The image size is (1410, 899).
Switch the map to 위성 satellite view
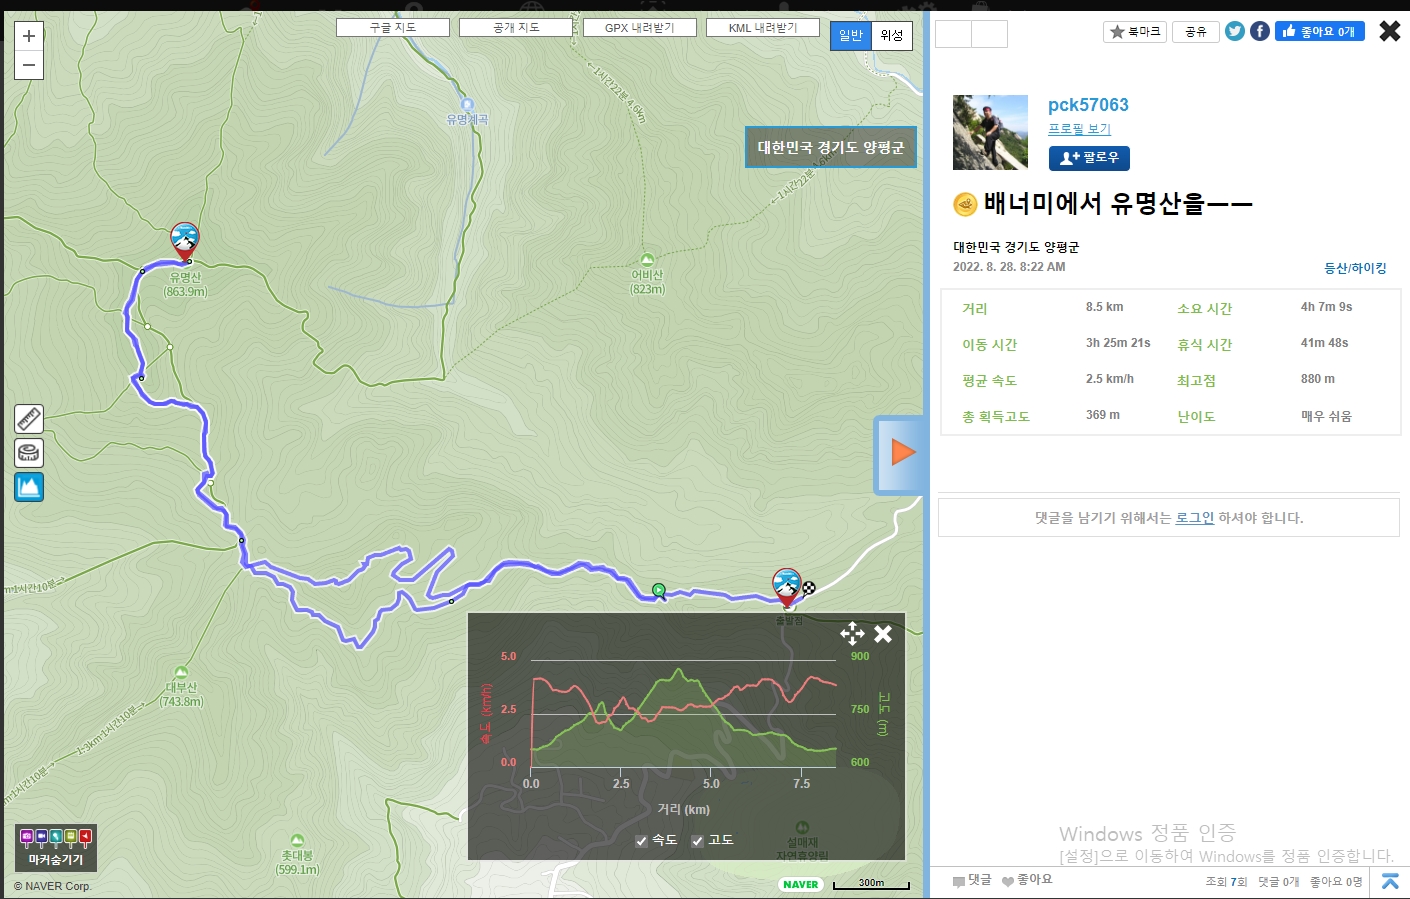coord(892,36)
